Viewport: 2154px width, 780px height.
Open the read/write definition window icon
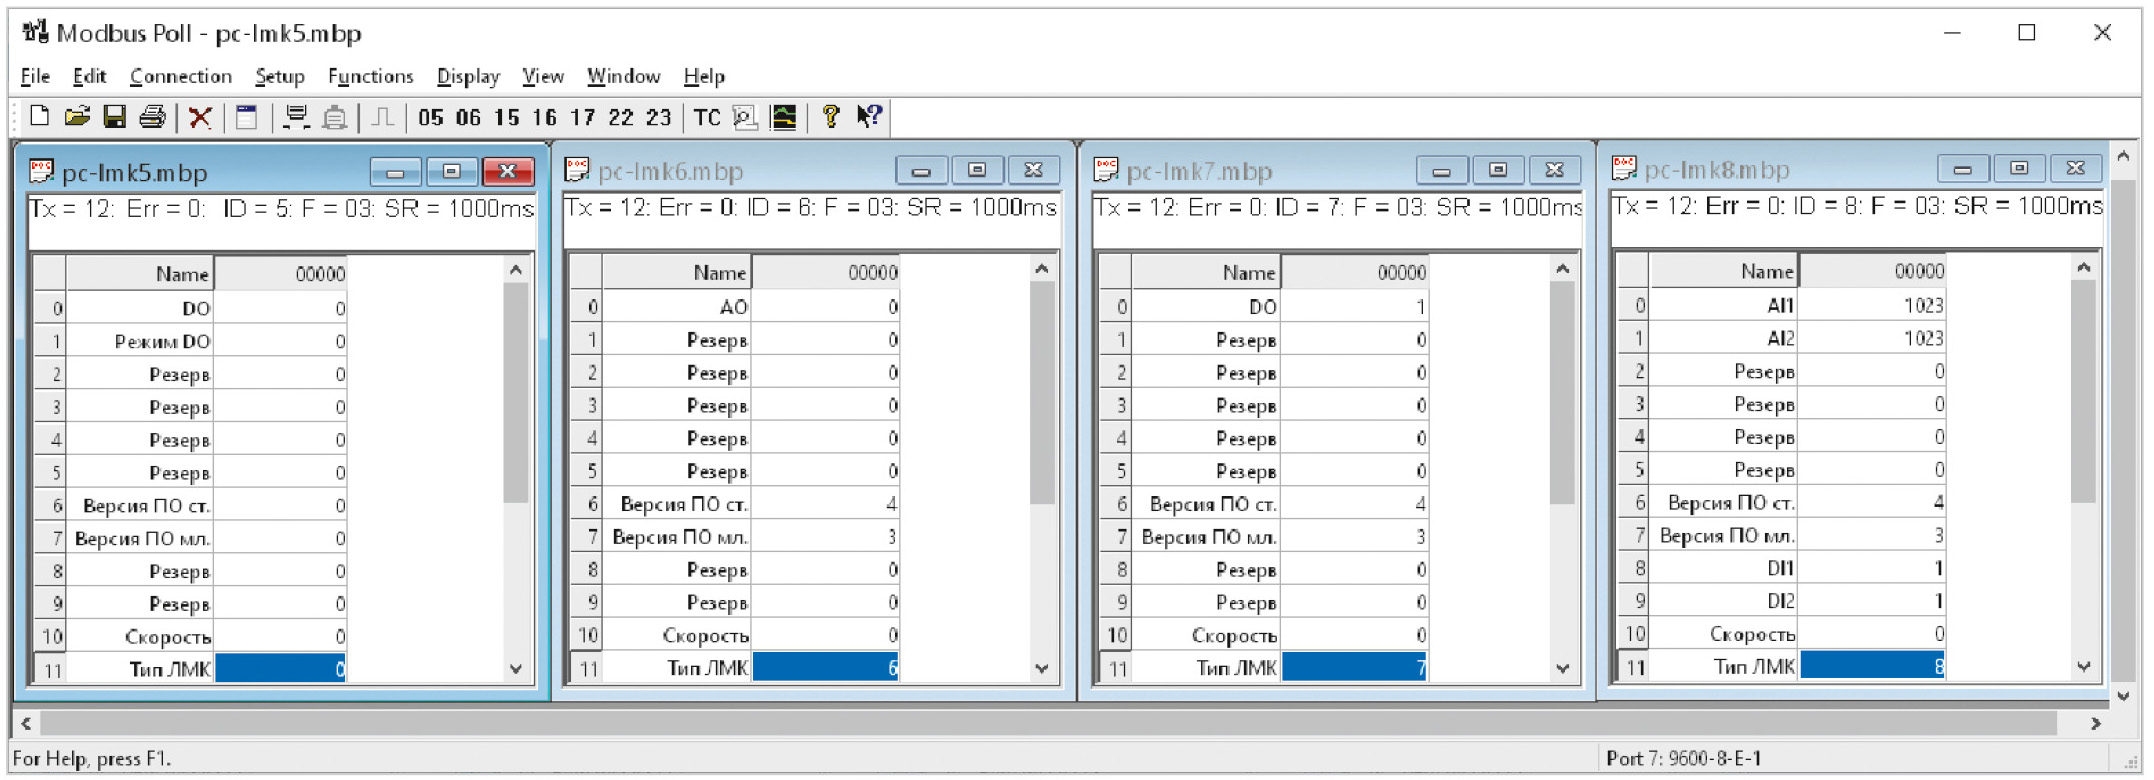(x=247, y=117)
